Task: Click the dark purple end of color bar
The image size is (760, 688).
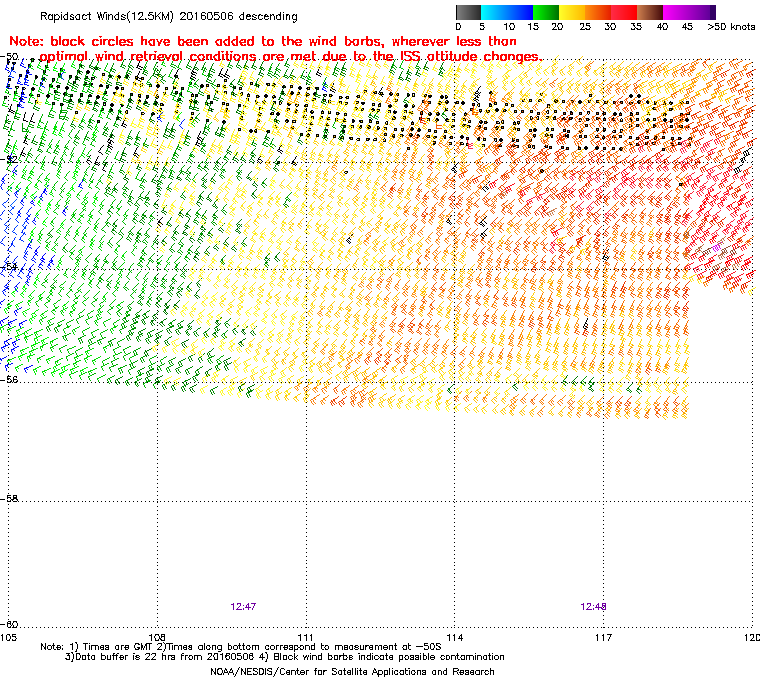Action: (x=712, y=12)
